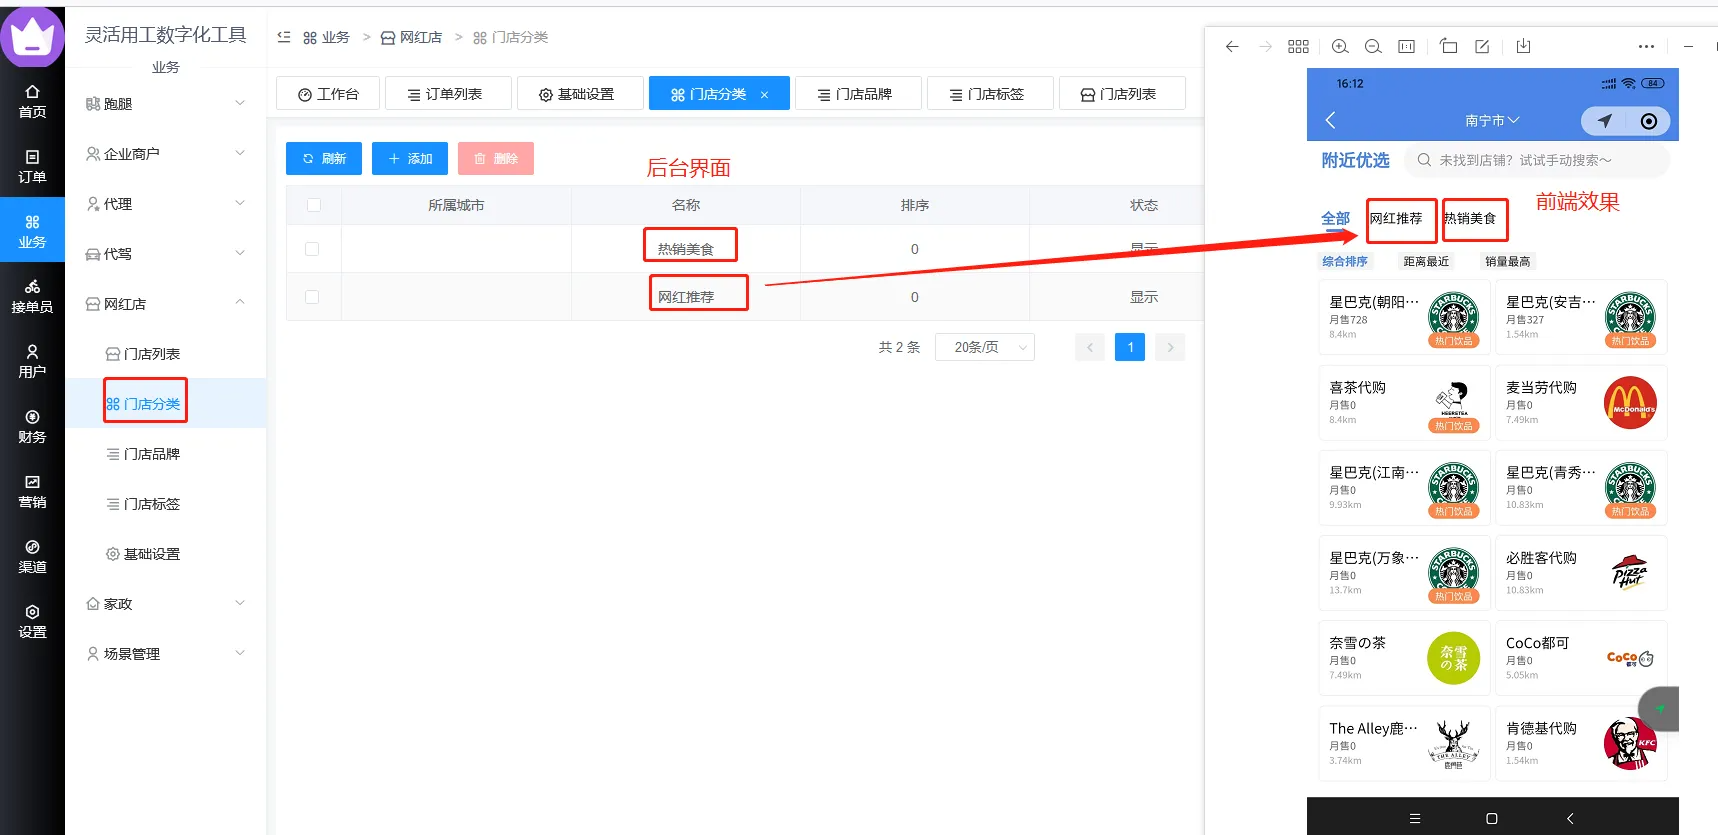Click the 添加 add button

(410, 158)
